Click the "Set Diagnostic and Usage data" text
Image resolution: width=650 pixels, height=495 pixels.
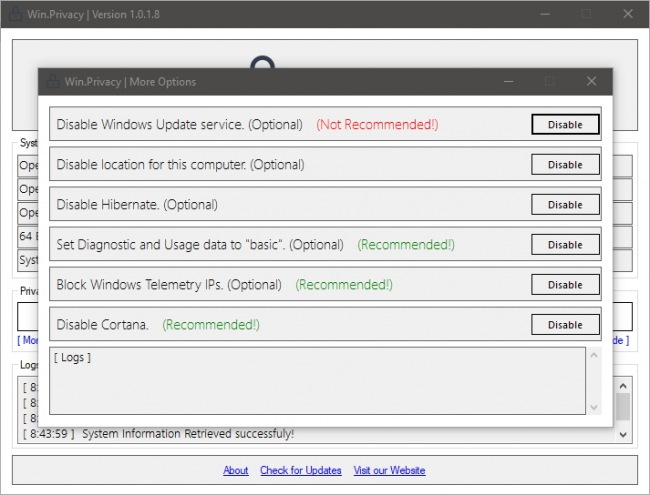point(149,245)
